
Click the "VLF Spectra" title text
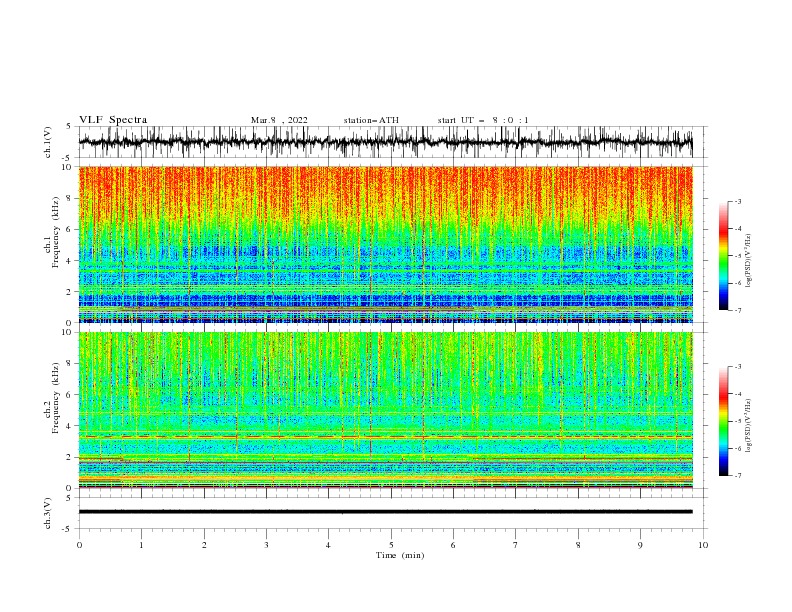pyautogui.click(x=113, y=120)
